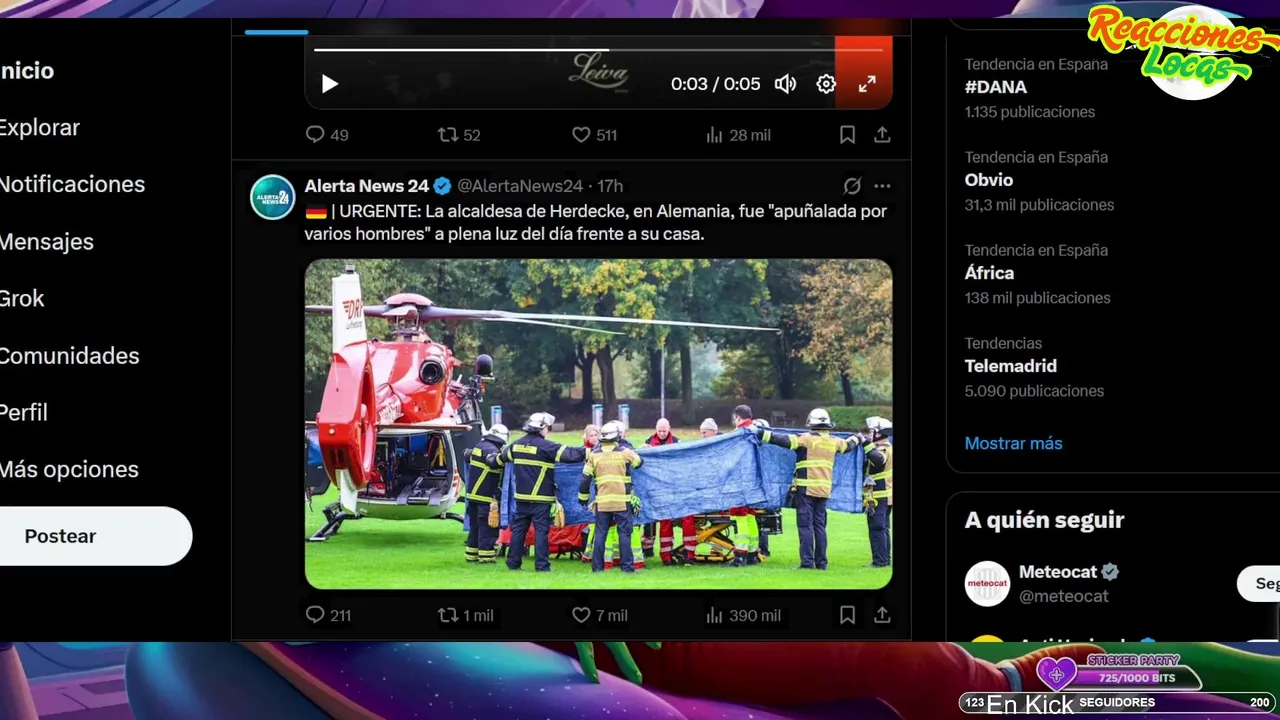Bookmark the top video post

click(847, 135)
